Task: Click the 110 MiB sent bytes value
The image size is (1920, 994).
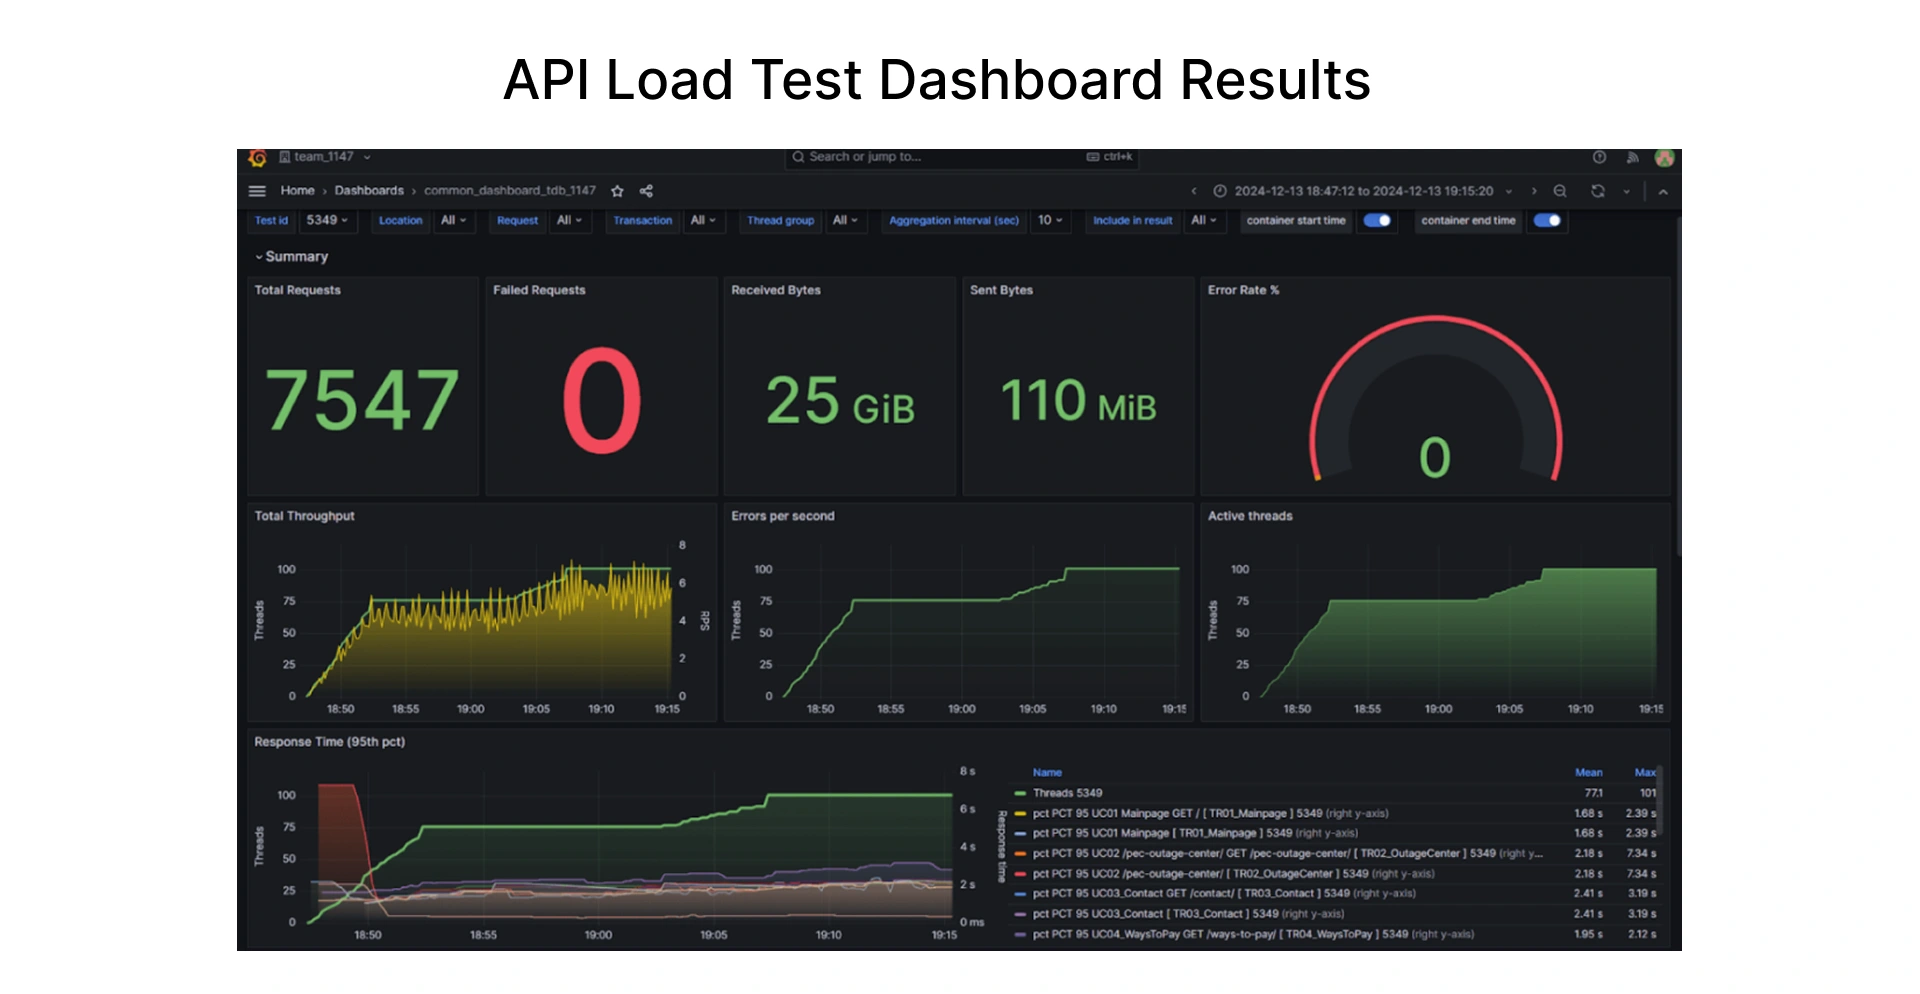Action: [1078, 400]
